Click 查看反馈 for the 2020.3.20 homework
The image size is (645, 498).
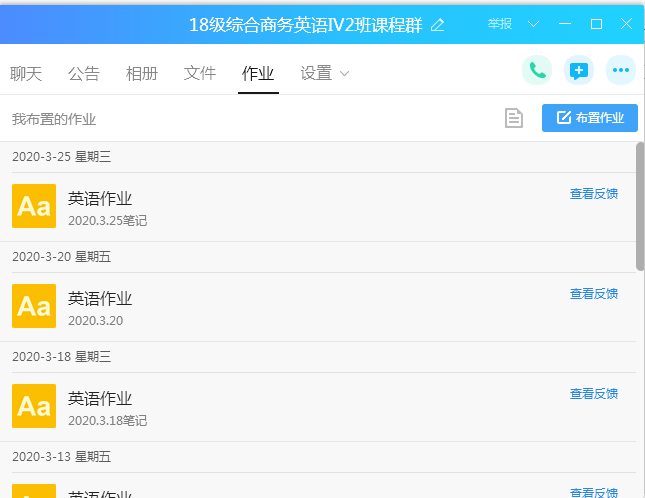coord(594,294)
